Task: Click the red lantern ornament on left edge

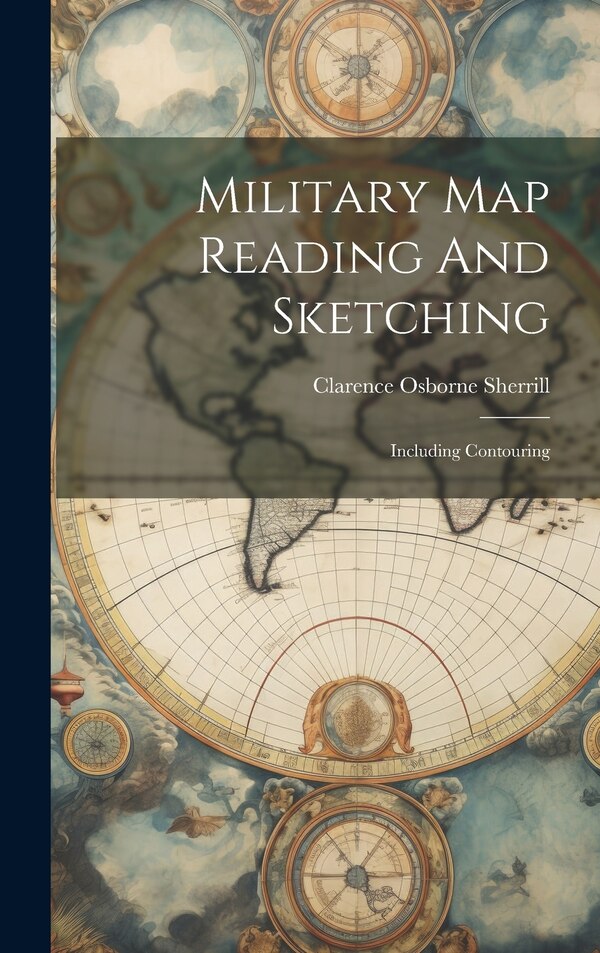Action: coord(68,685)
